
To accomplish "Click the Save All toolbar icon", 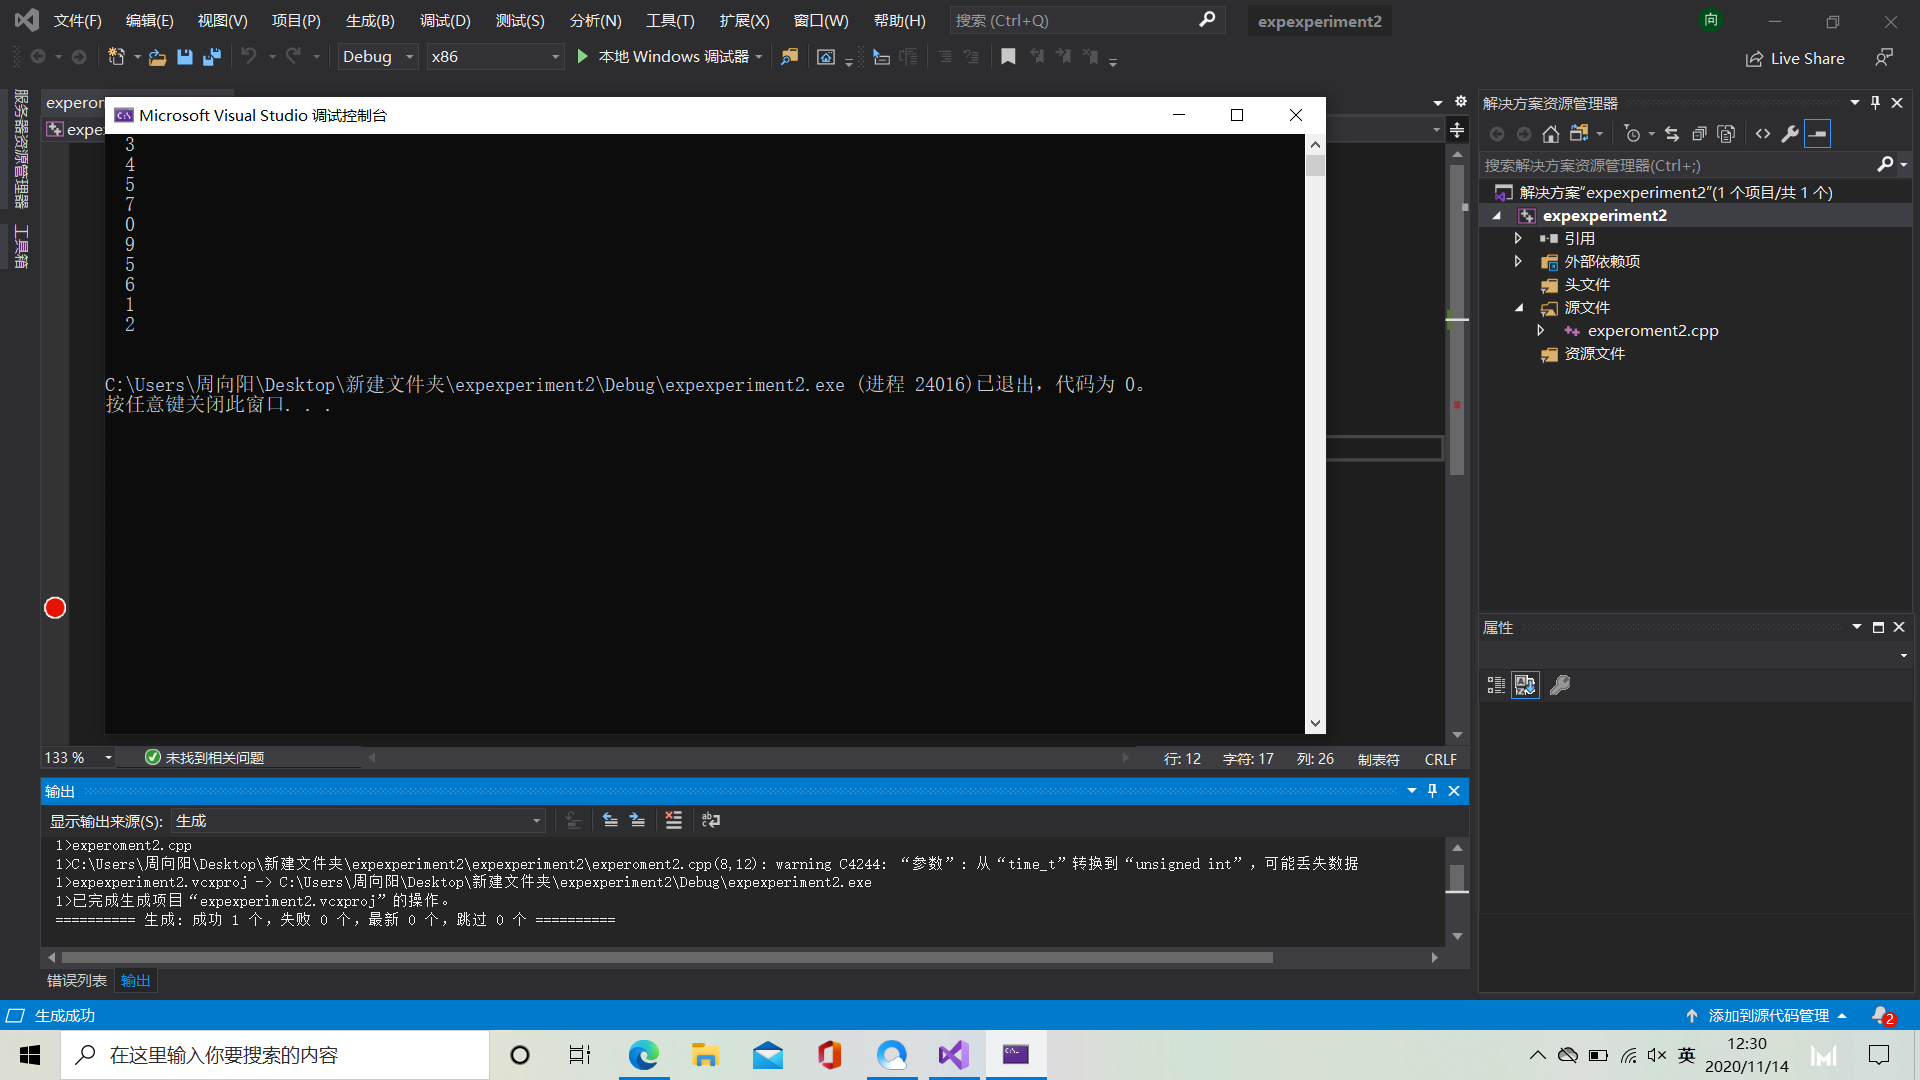I will coord(212,57).
